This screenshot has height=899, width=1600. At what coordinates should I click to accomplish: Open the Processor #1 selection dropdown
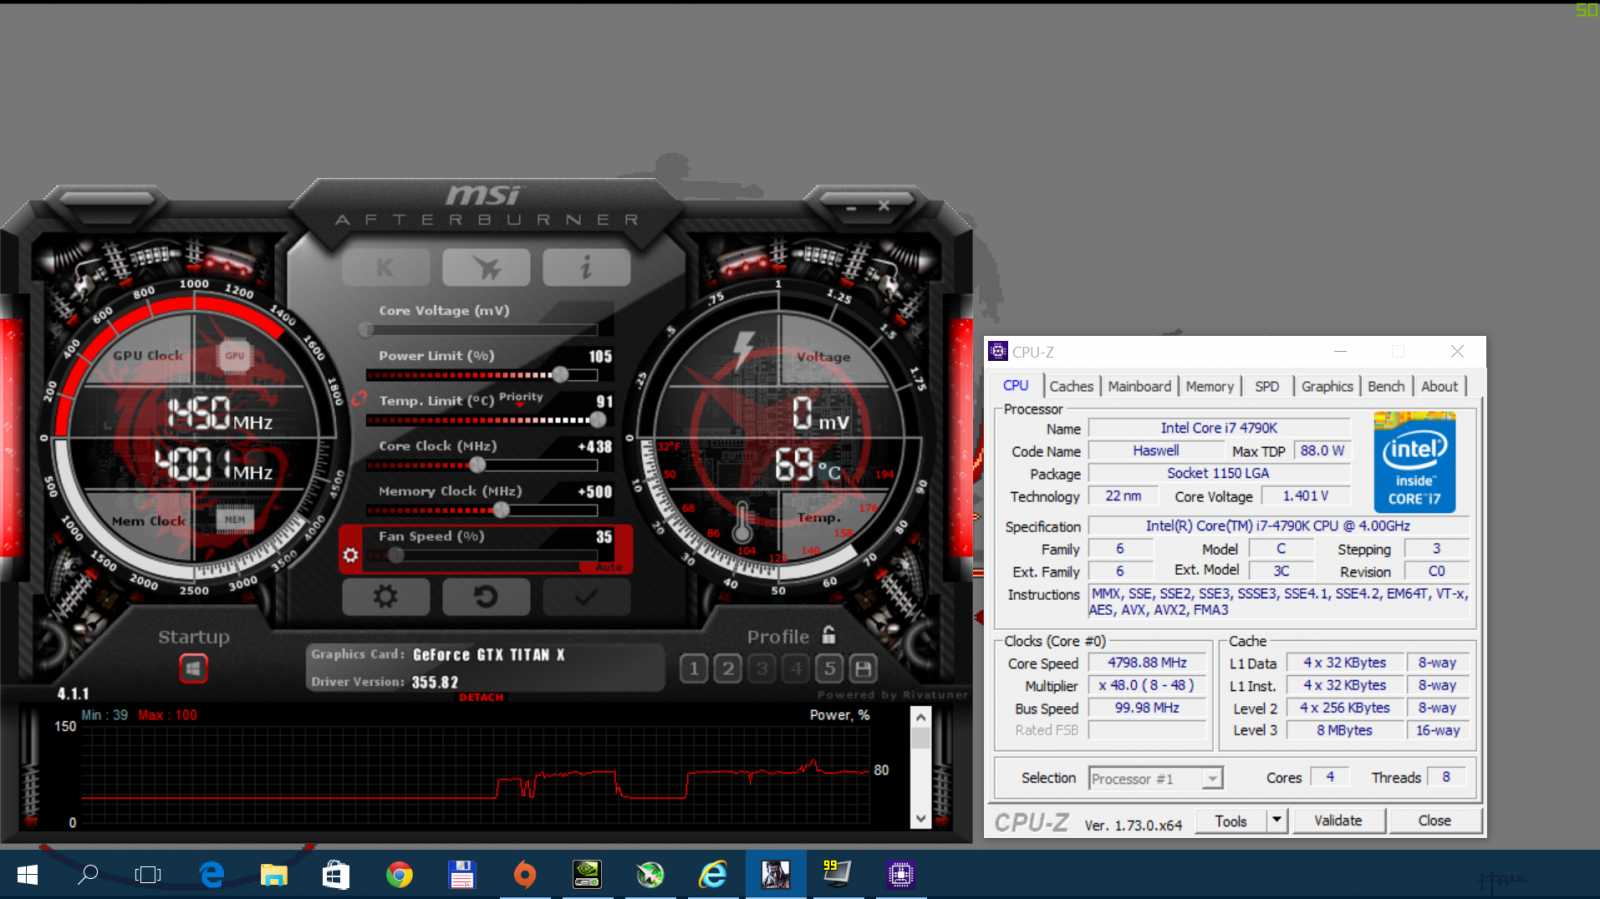pos(1155,778)
